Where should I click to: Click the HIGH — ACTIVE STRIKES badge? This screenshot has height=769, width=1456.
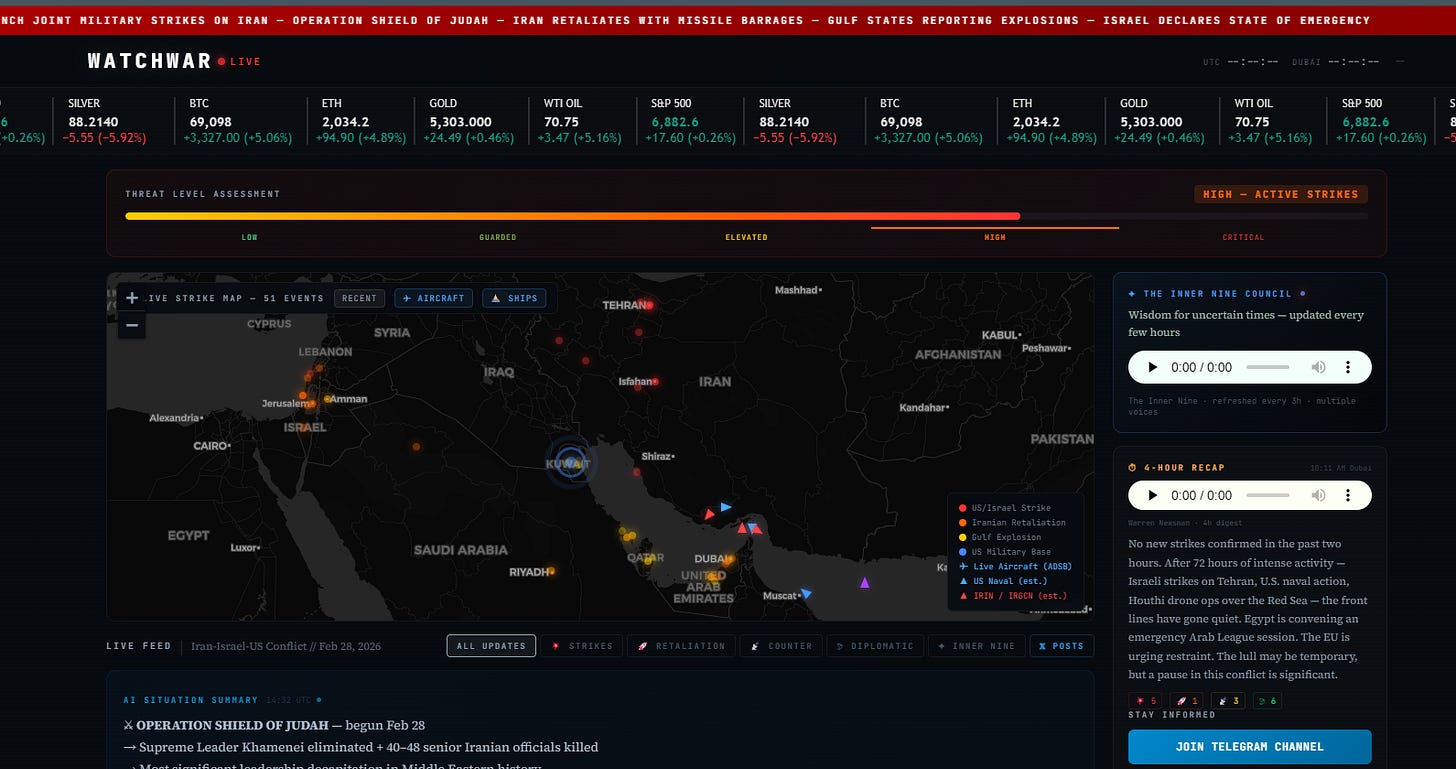pyautogui.click(x=1280, y=194)
